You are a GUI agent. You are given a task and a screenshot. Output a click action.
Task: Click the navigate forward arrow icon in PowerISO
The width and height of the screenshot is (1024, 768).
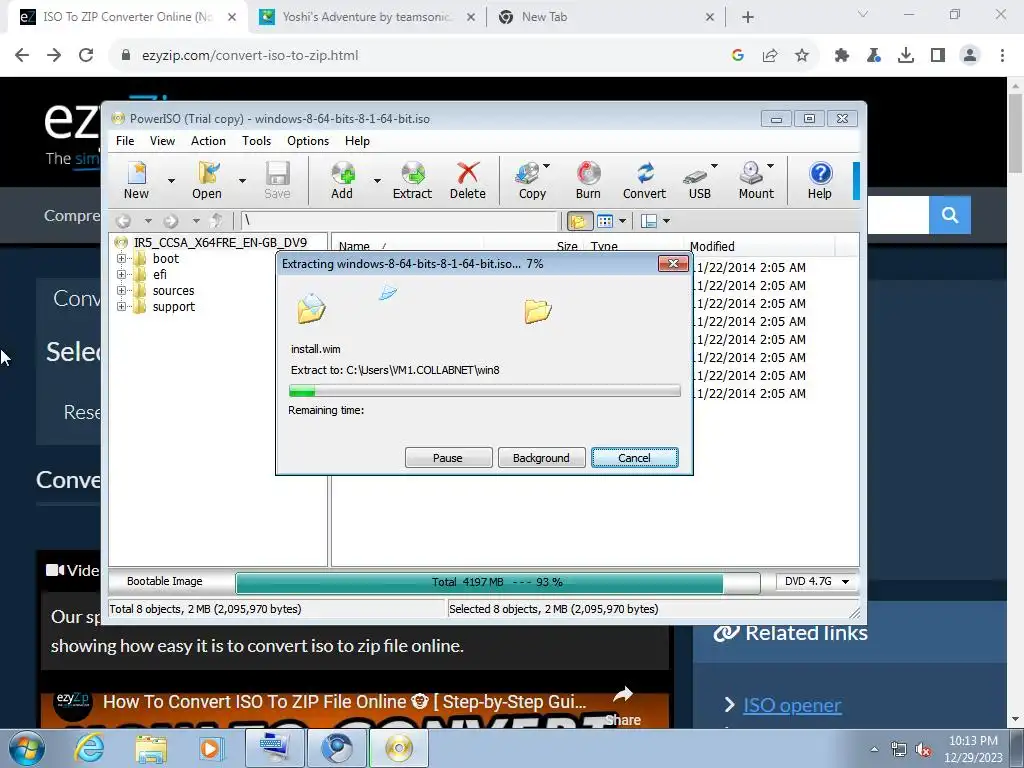click(171, 221)
